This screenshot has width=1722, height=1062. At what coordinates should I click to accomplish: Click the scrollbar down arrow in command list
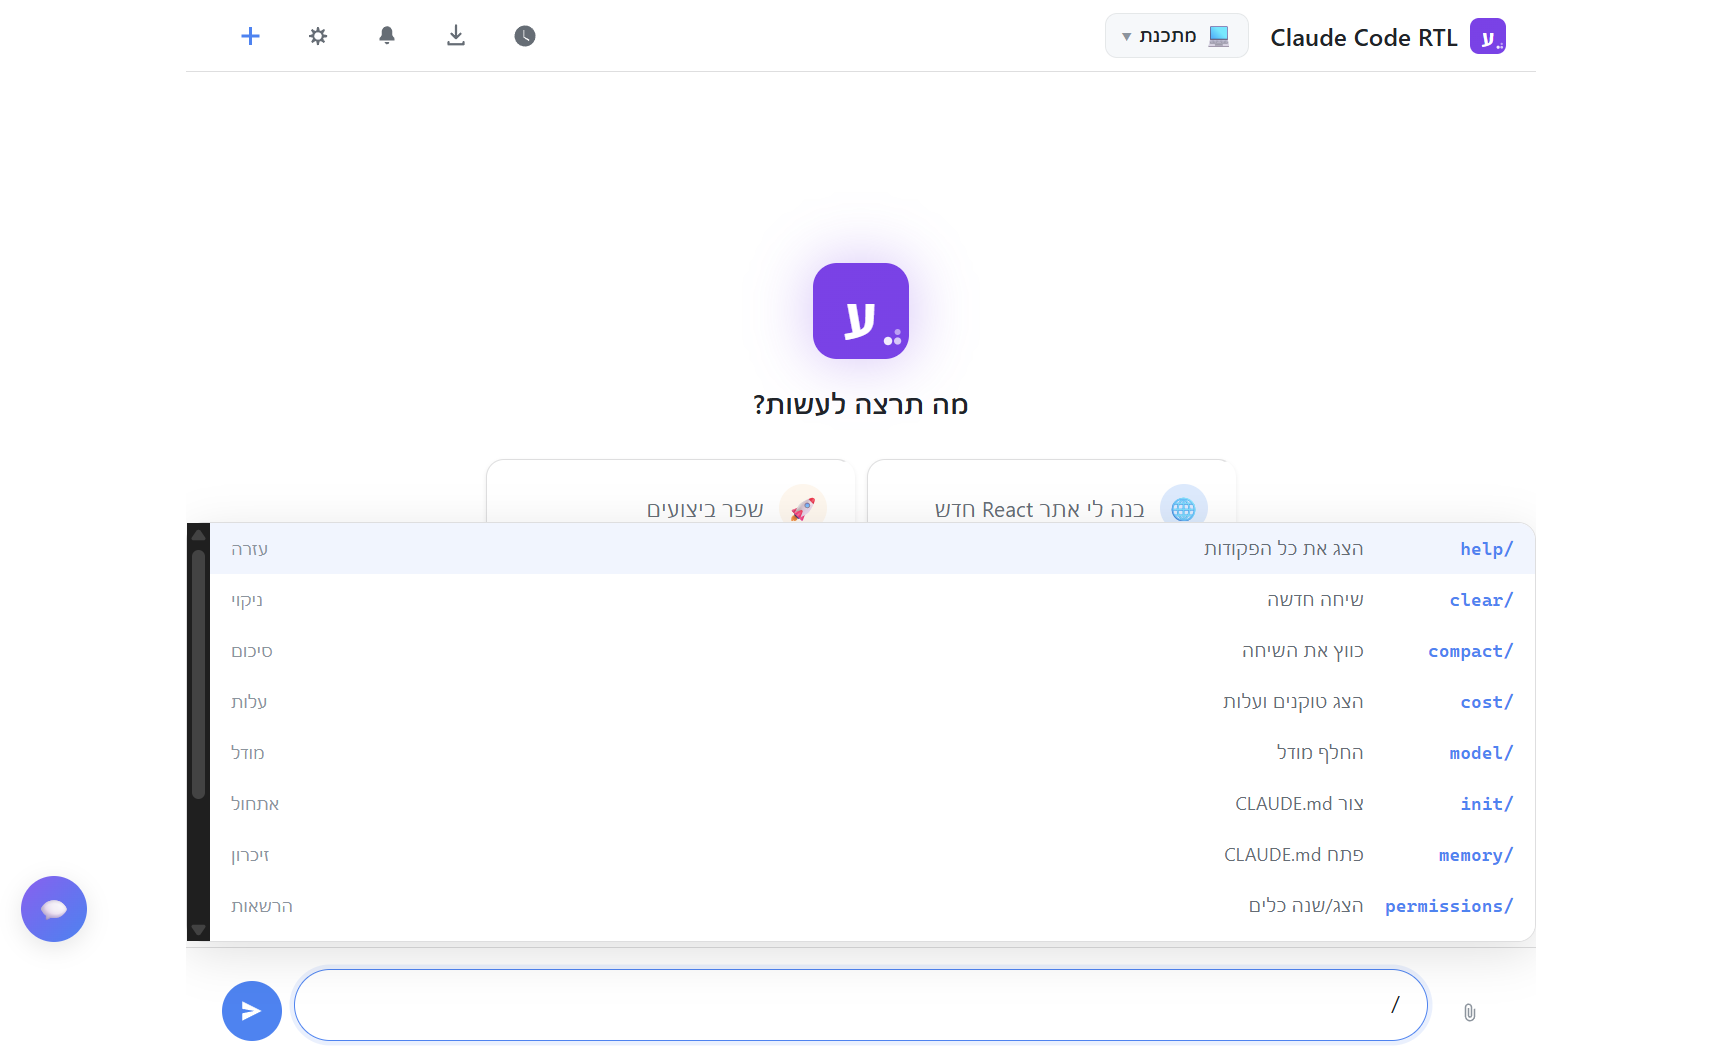pyautogui.click(x=198, y=930)
